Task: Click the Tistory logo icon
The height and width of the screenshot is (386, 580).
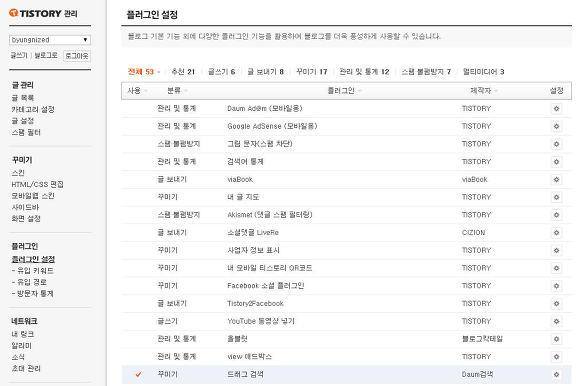Action: coord(14,13)
